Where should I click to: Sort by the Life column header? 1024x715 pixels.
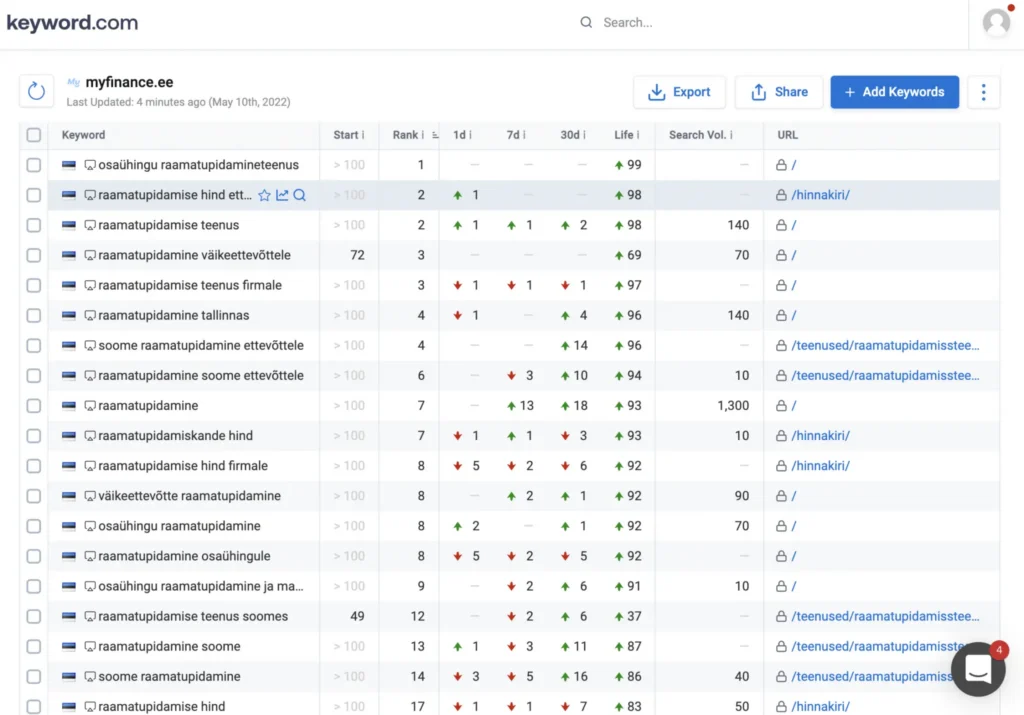coord(624,135)
